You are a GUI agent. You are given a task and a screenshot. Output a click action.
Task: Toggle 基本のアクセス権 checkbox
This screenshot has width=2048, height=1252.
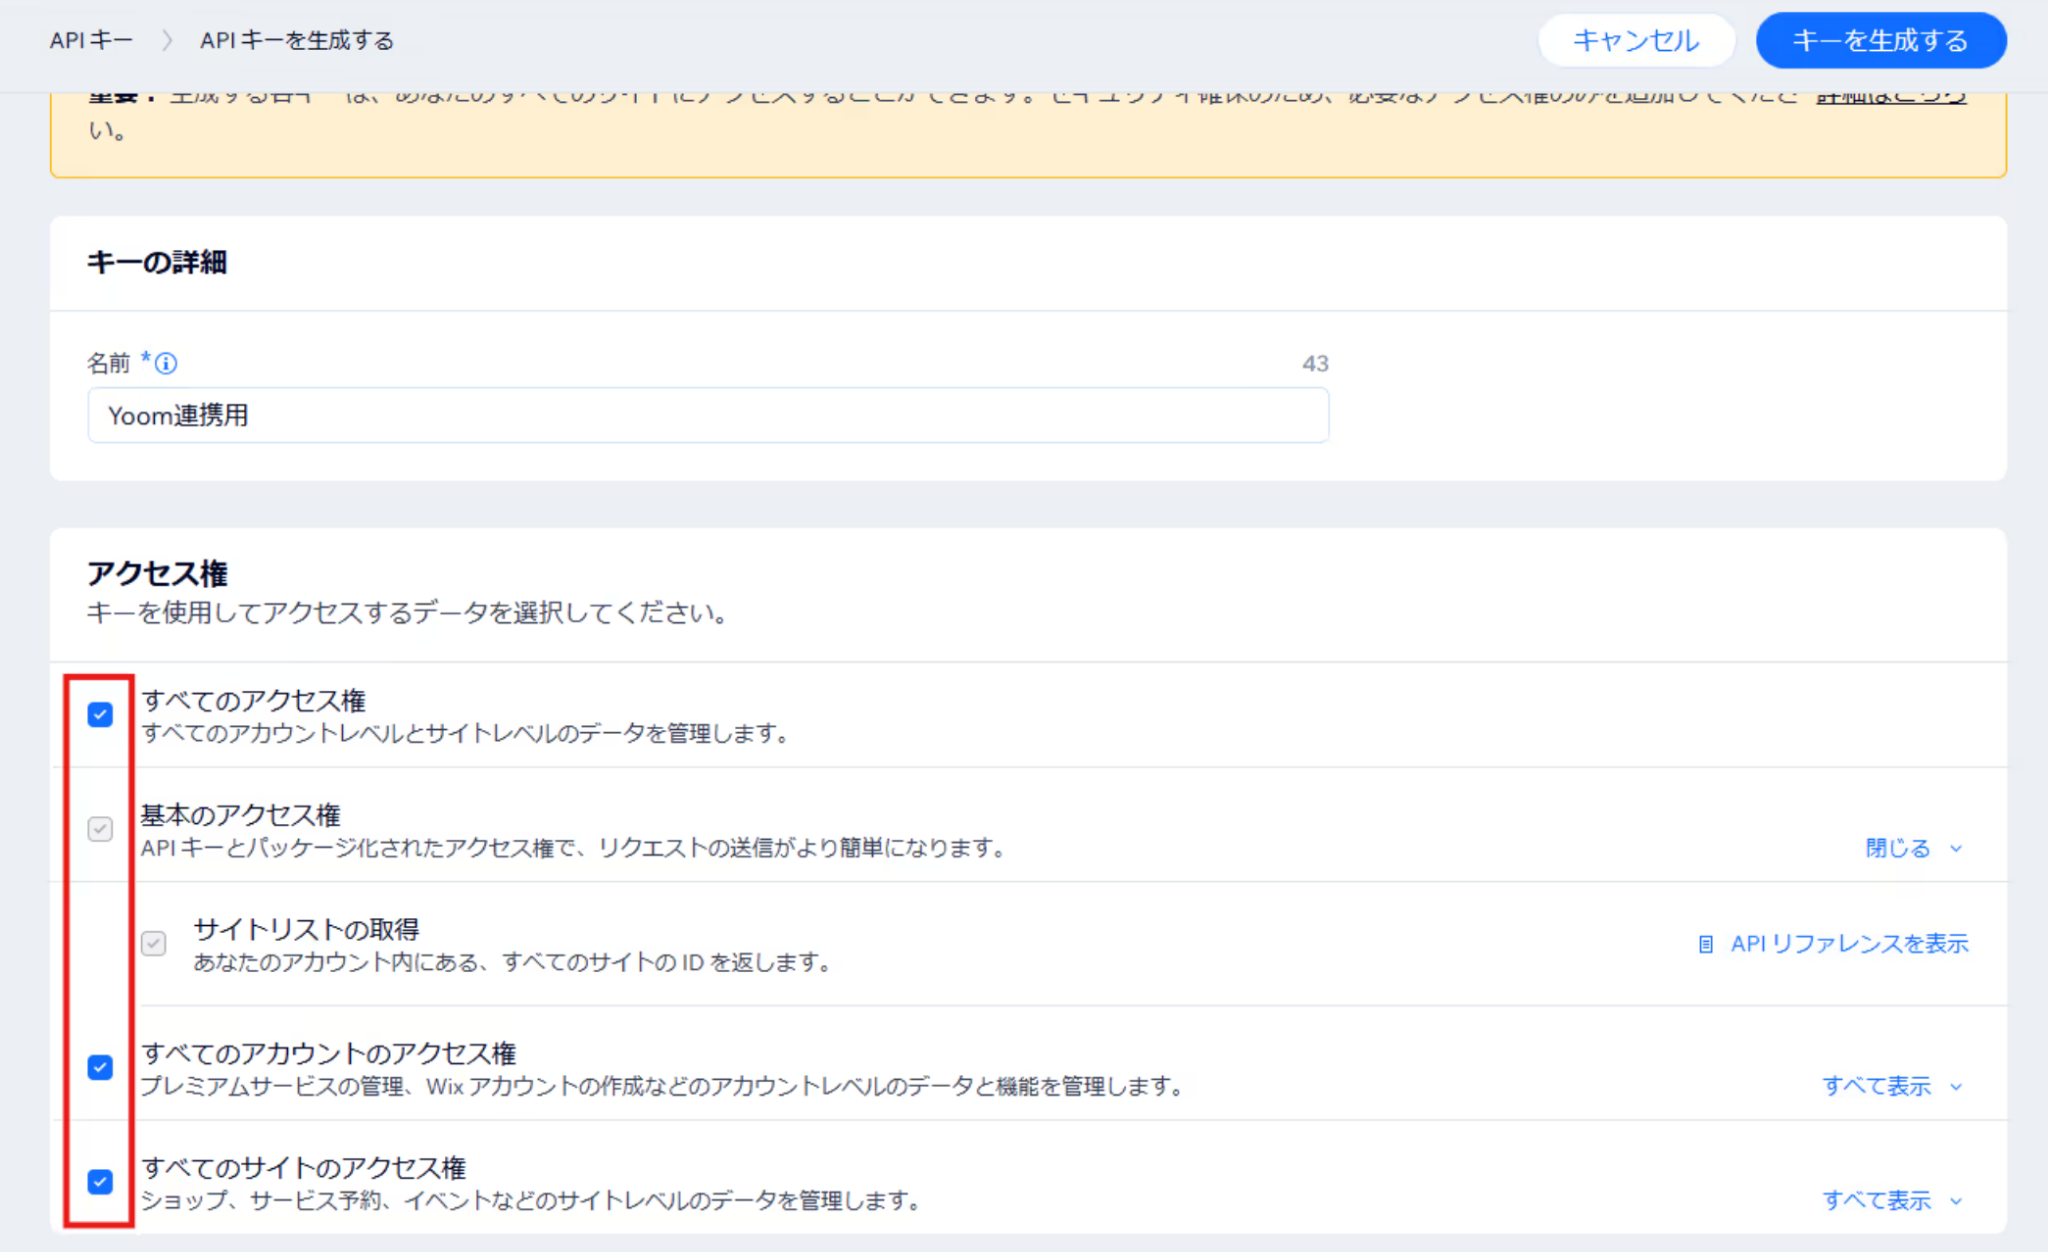coord(100,829)
